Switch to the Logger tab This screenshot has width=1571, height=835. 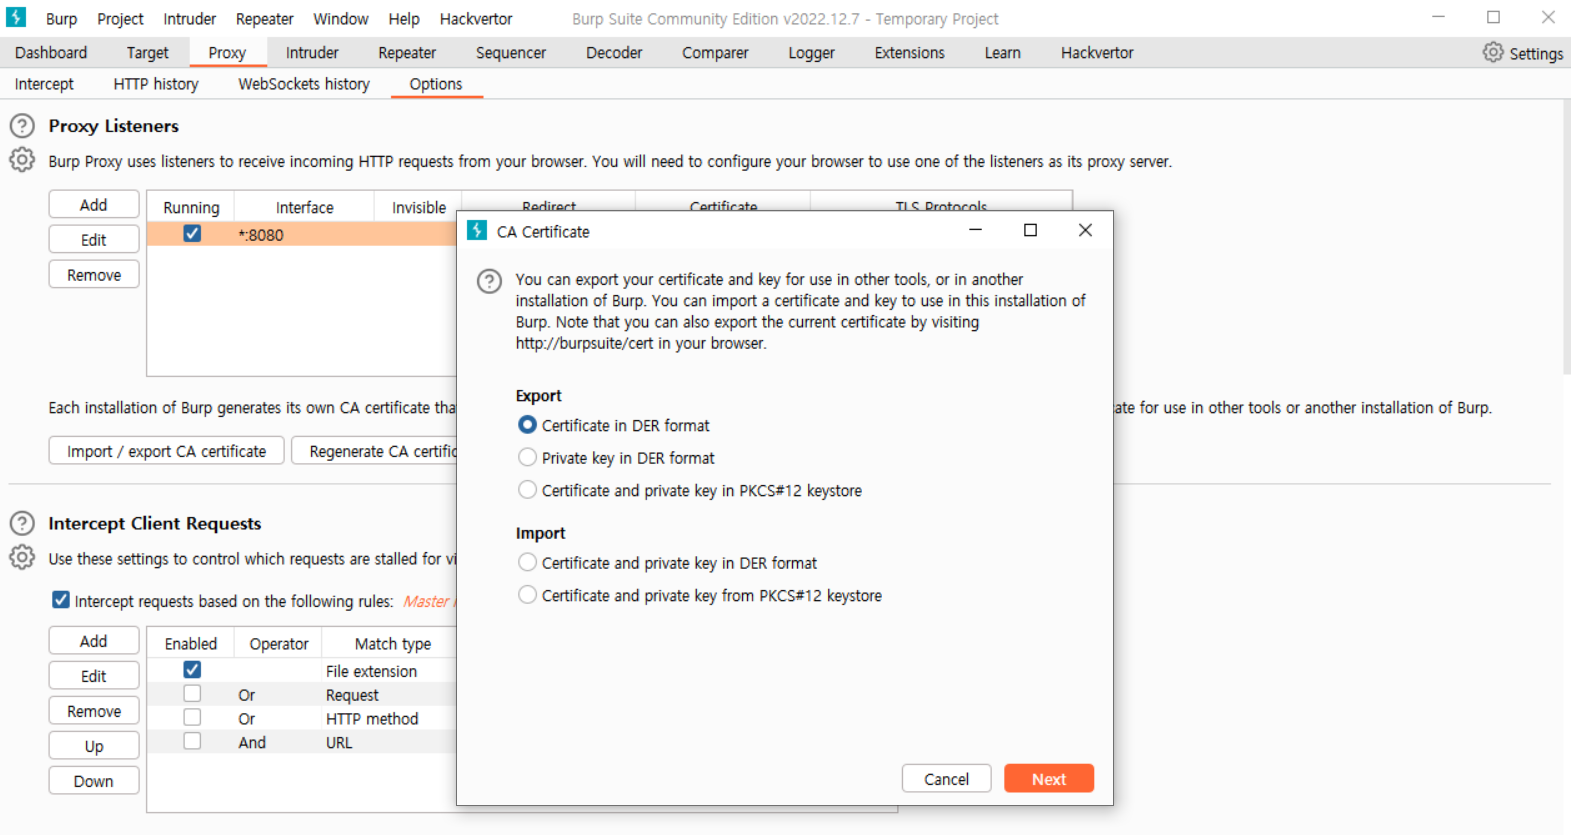point(811,53)
